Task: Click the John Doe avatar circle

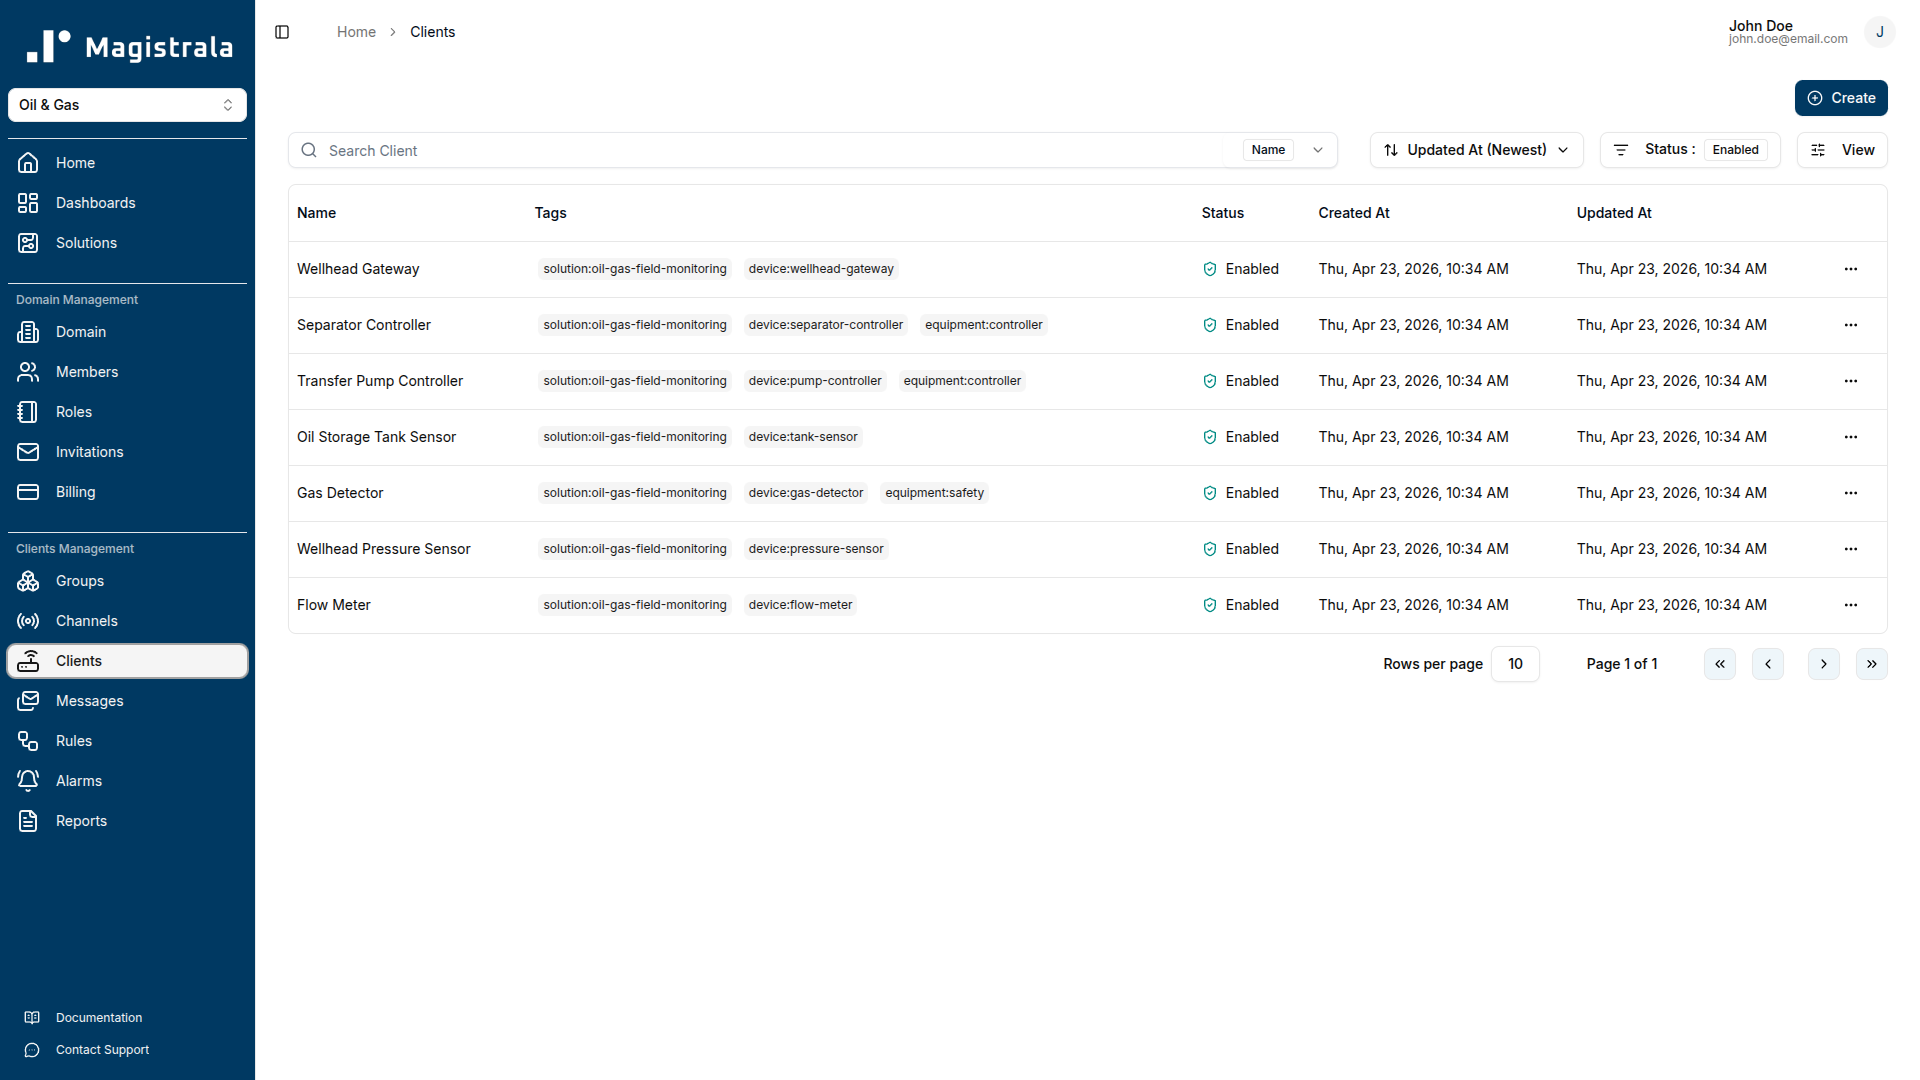Action: click(1881, 32)
